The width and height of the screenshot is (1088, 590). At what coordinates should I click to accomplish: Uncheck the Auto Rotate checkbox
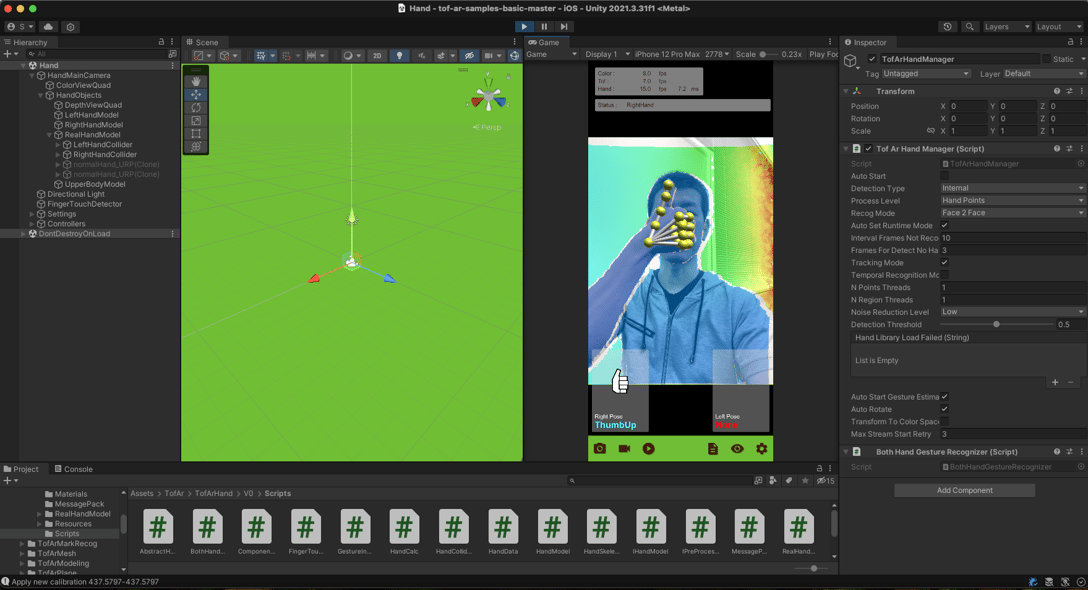[944, 409]
